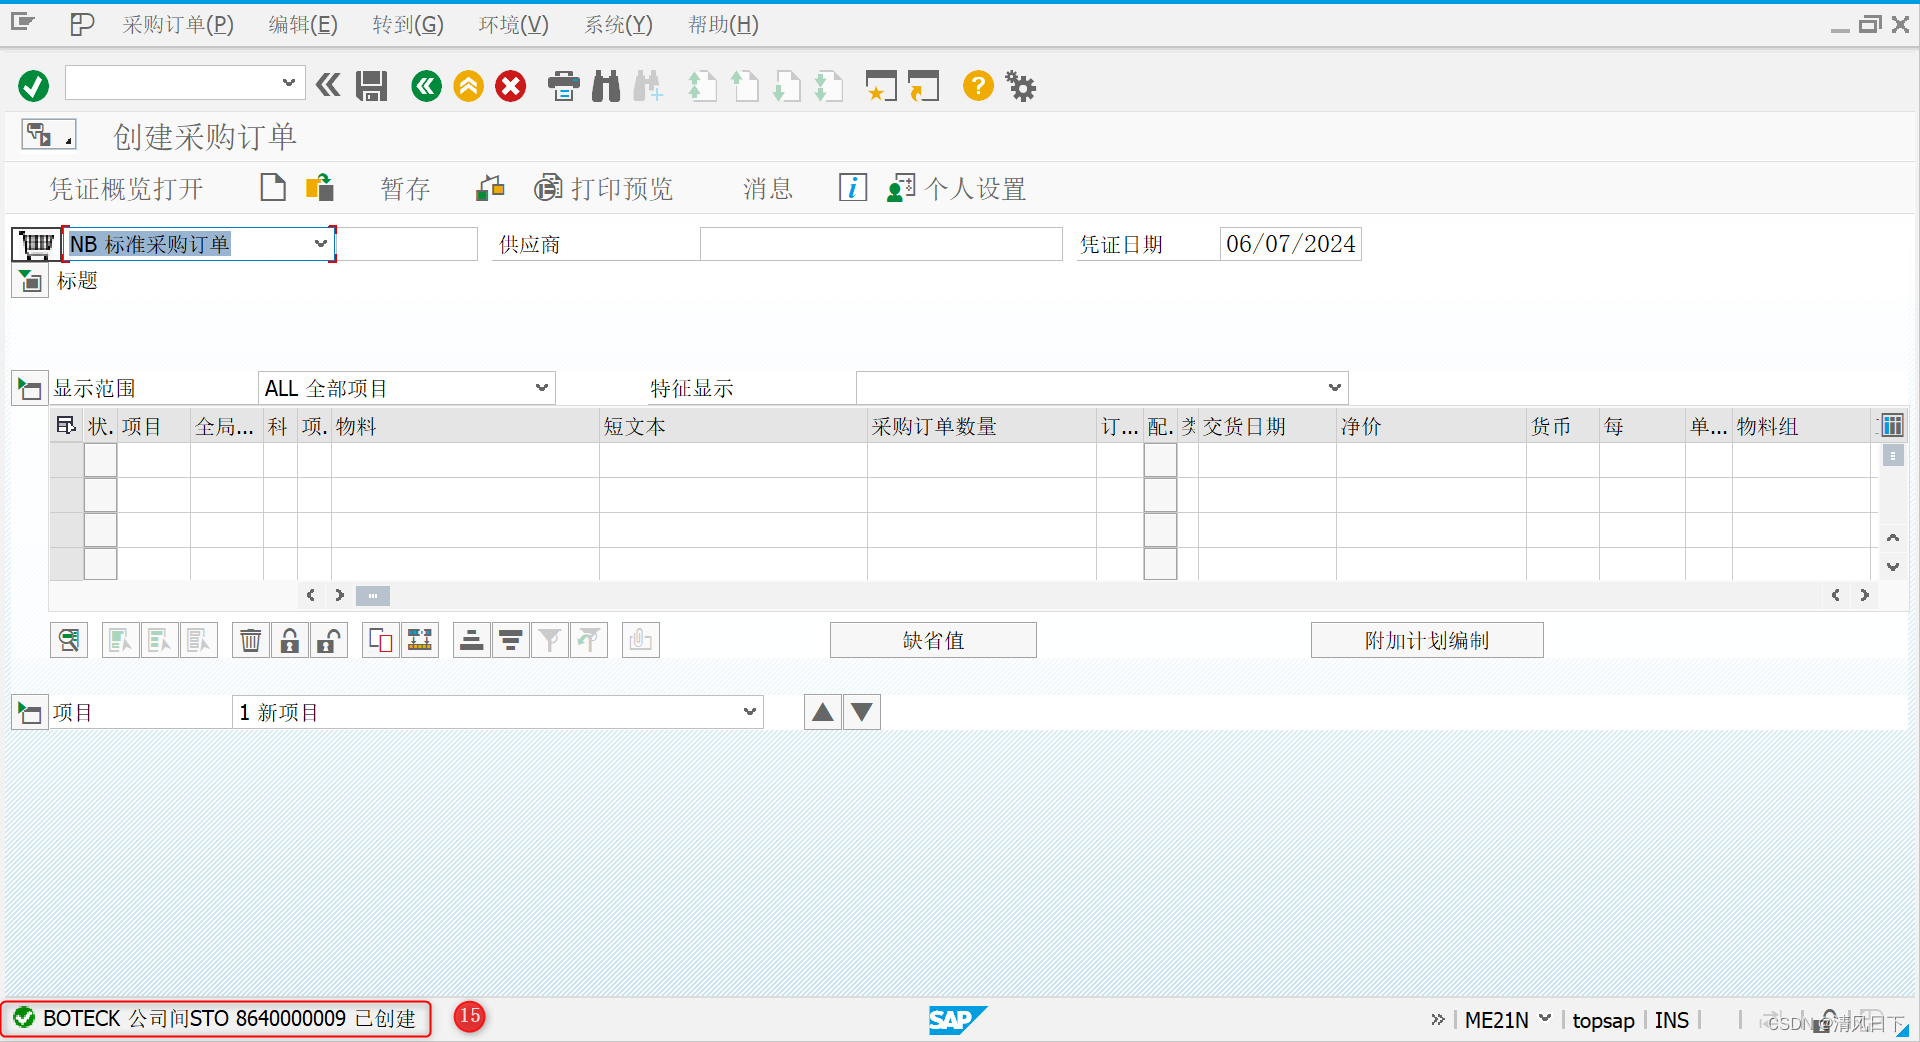Click the Delete trash can icon
Viewport: 1920px width, 1042px height.
click(251, 640)
